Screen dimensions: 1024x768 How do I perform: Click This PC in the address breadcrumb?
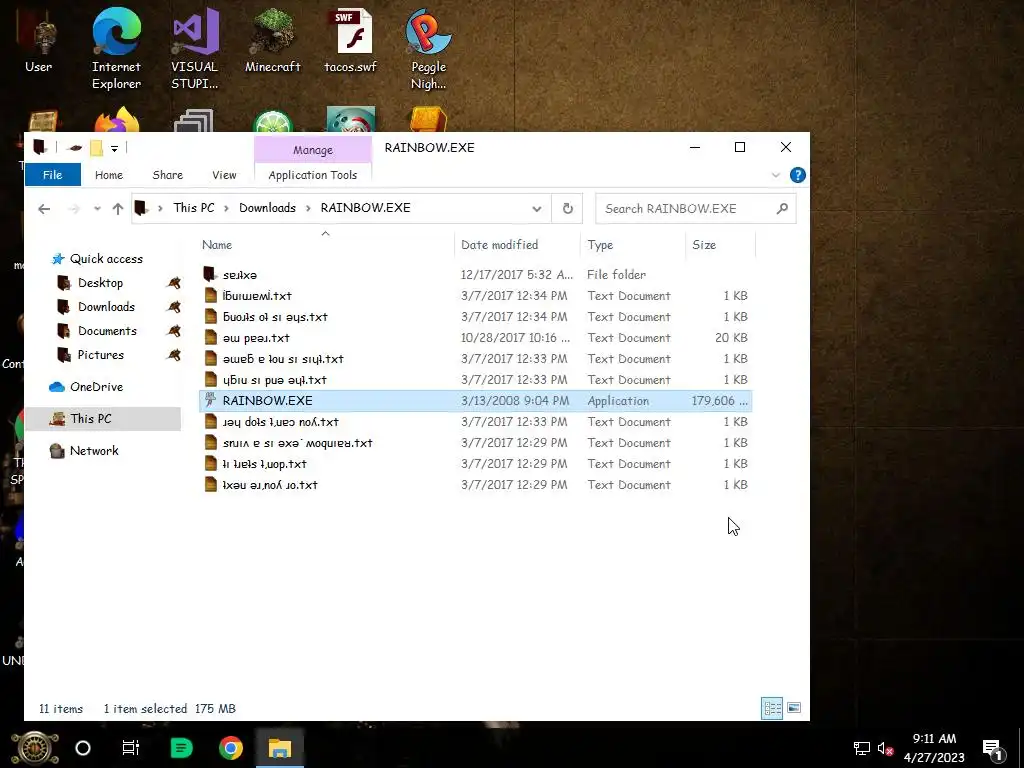pos(193,208)
